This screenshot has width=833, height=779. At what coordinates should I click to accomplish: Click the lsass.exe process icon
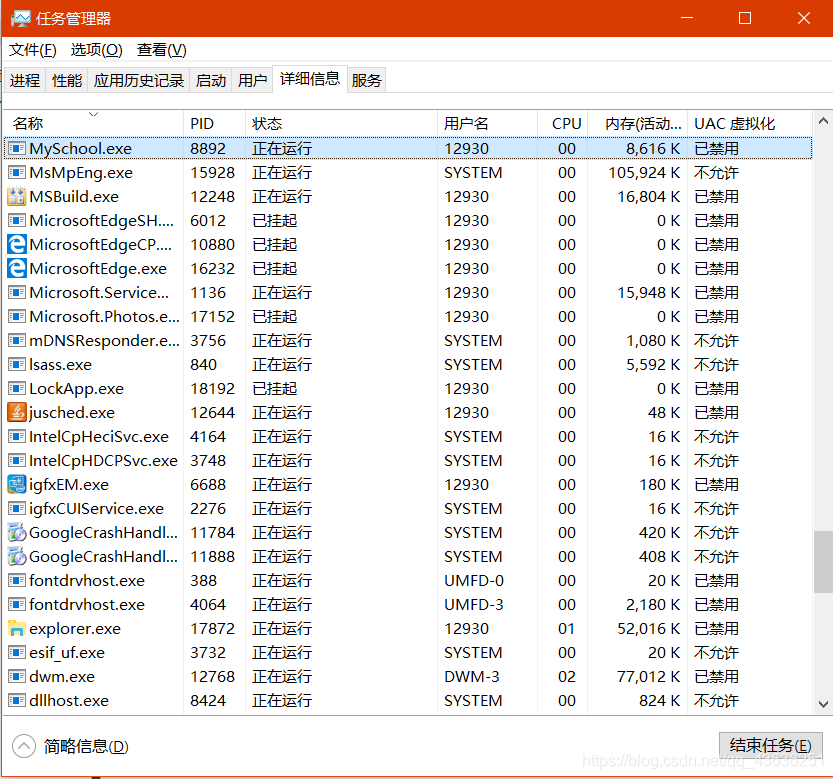tap(16, 364)
